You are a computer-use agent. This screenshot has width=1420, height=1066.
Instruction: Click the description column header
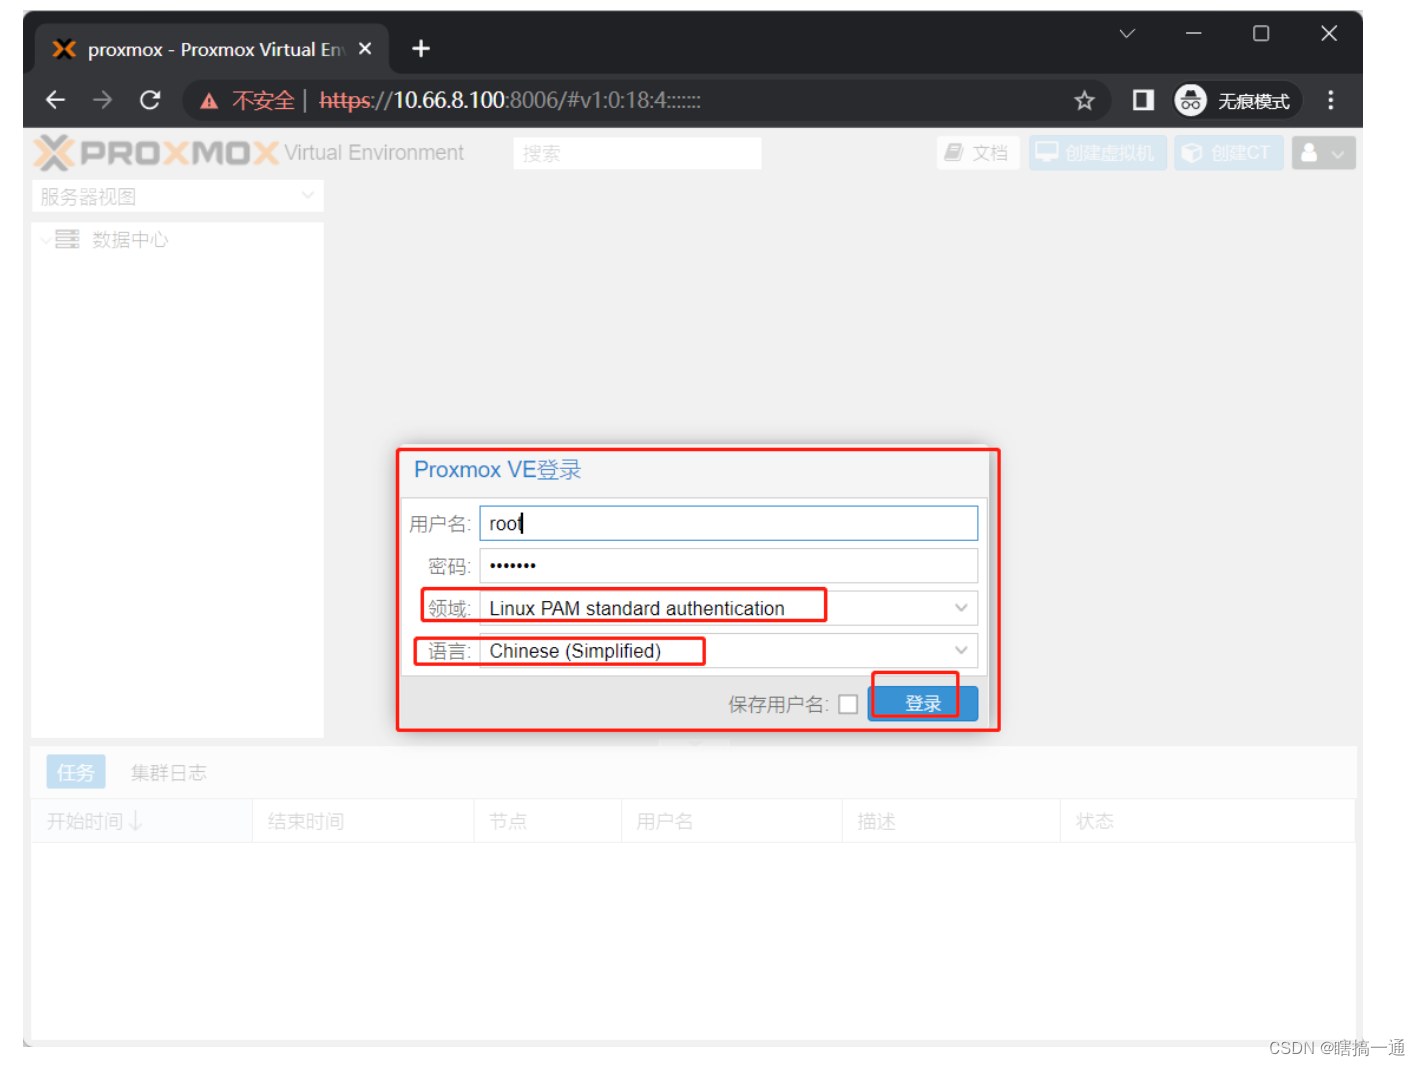tap(951, 821)
